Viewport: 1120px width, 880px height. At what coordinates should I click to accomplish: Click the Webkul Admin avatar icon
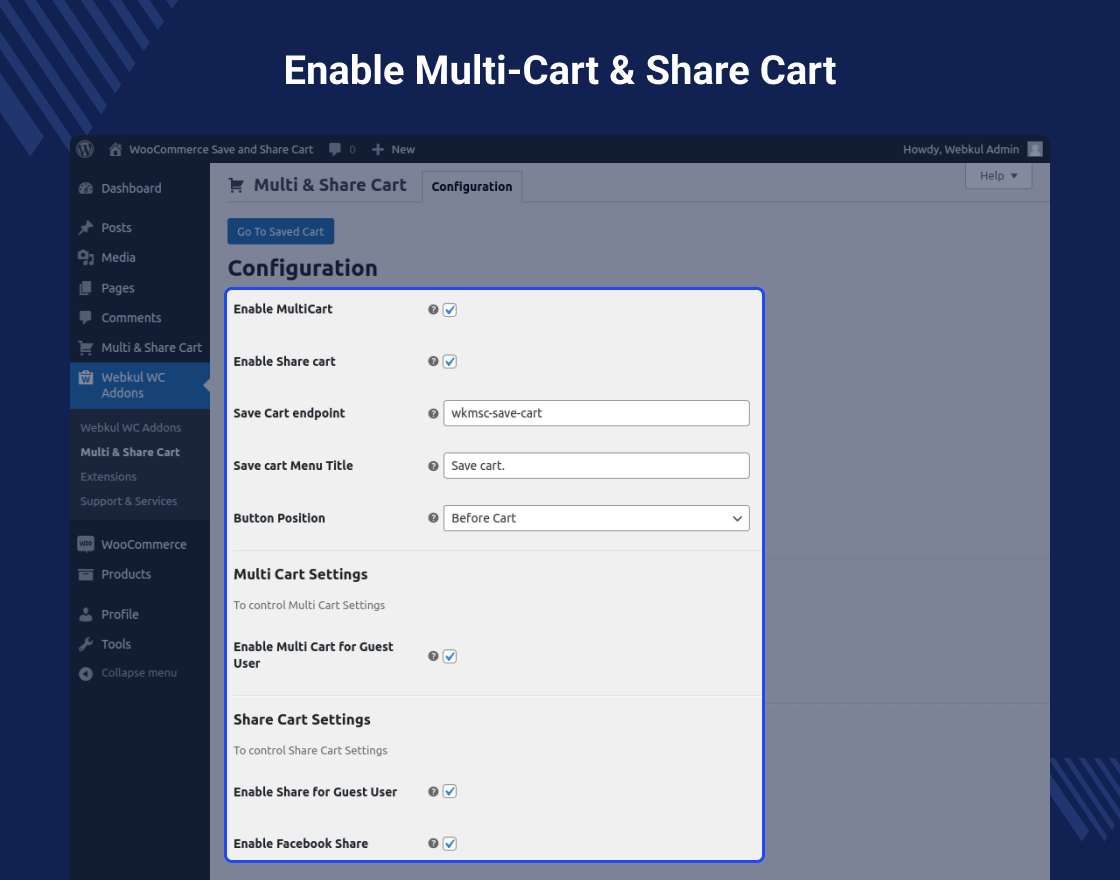pos(1035,149)
